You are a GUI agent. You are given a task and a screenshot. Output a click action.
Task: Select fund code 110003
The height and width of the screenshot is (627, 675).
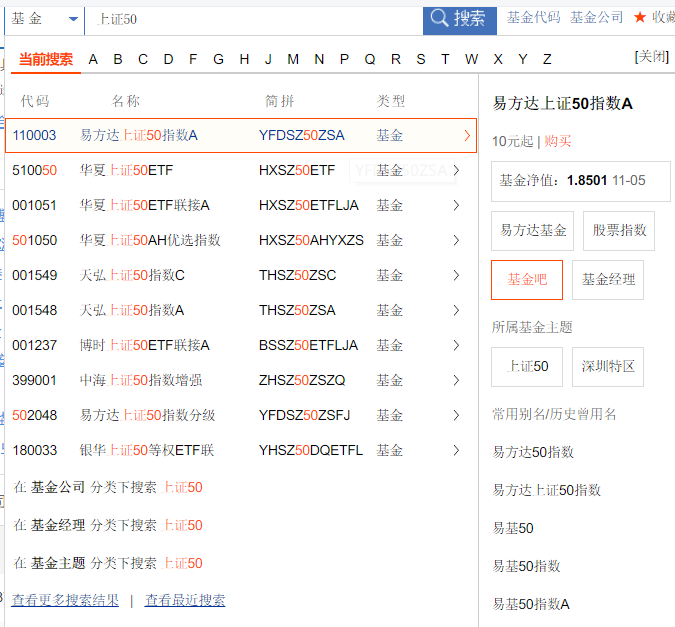[34, 136]
